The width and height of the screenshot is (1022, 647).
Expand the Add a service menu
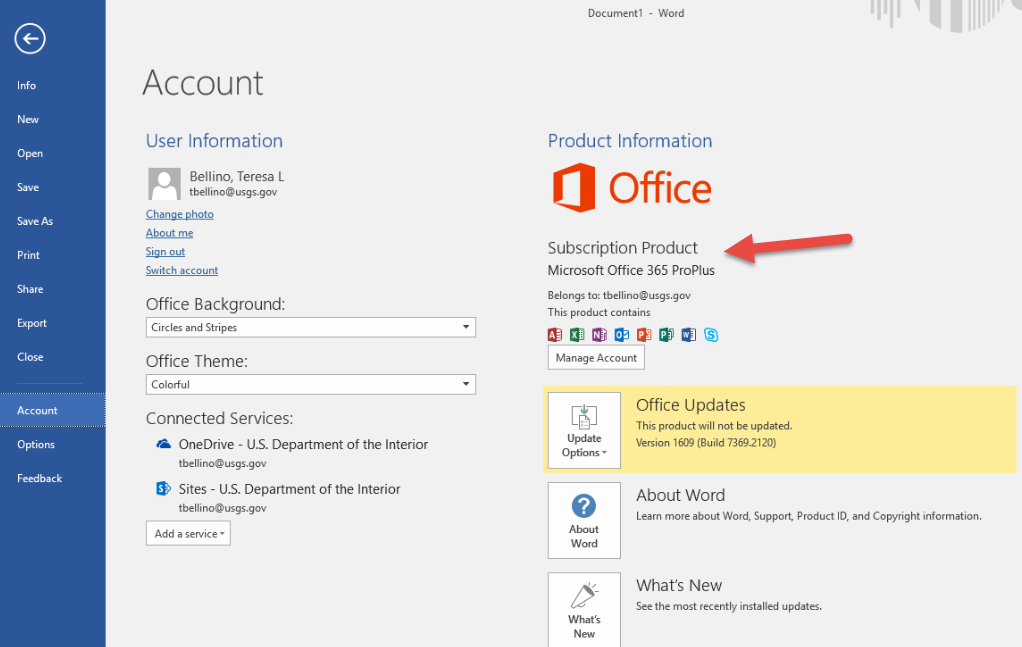coord(188,534)
